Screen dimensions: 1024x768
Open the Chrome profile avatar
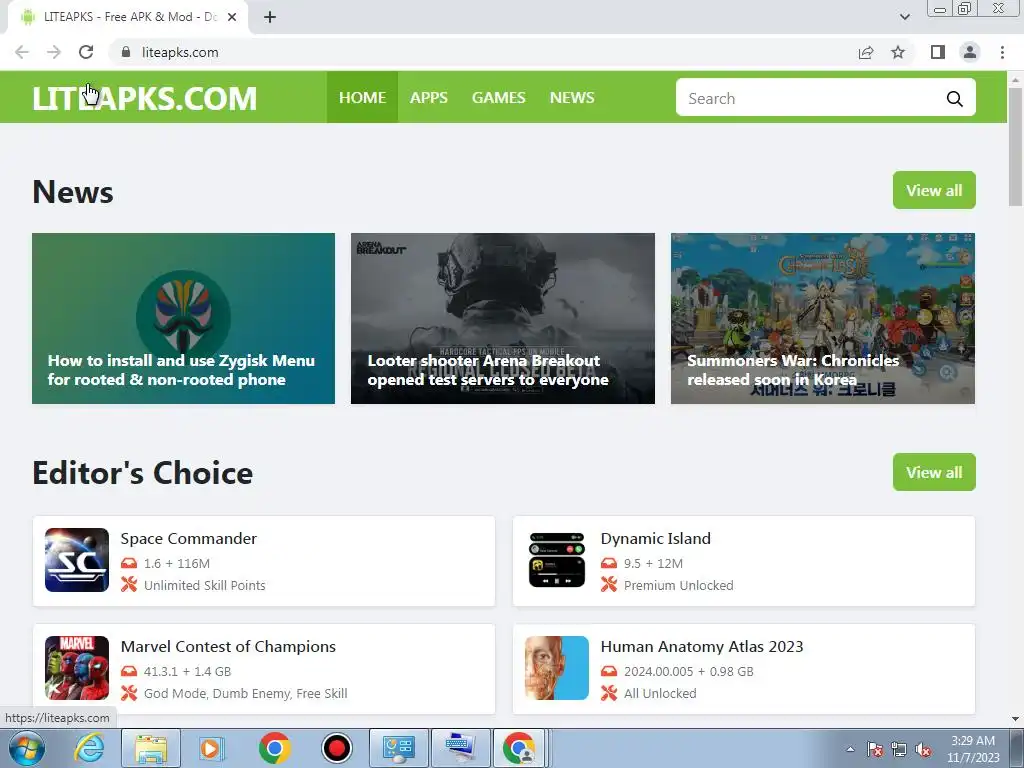point(970,52)
